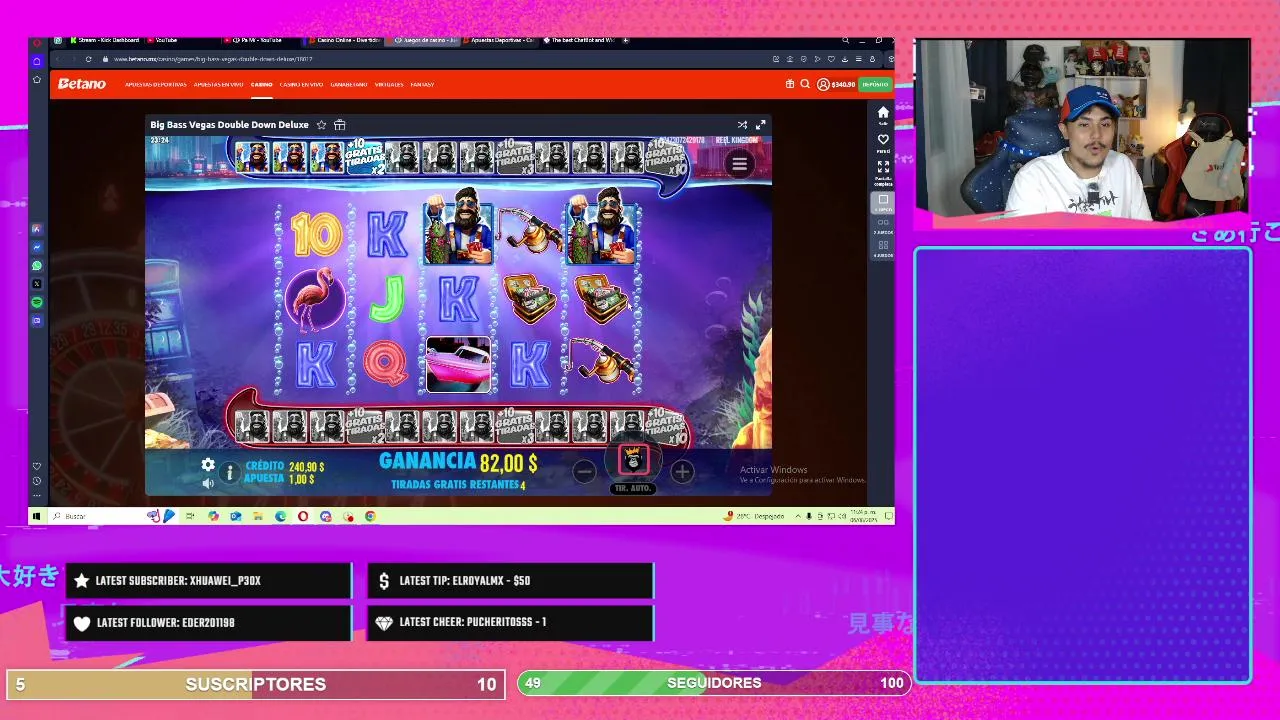The height and width of the screenshot is (720, 1280).
Task: Expand the game to fullscreen arrows
Action: 760,125
